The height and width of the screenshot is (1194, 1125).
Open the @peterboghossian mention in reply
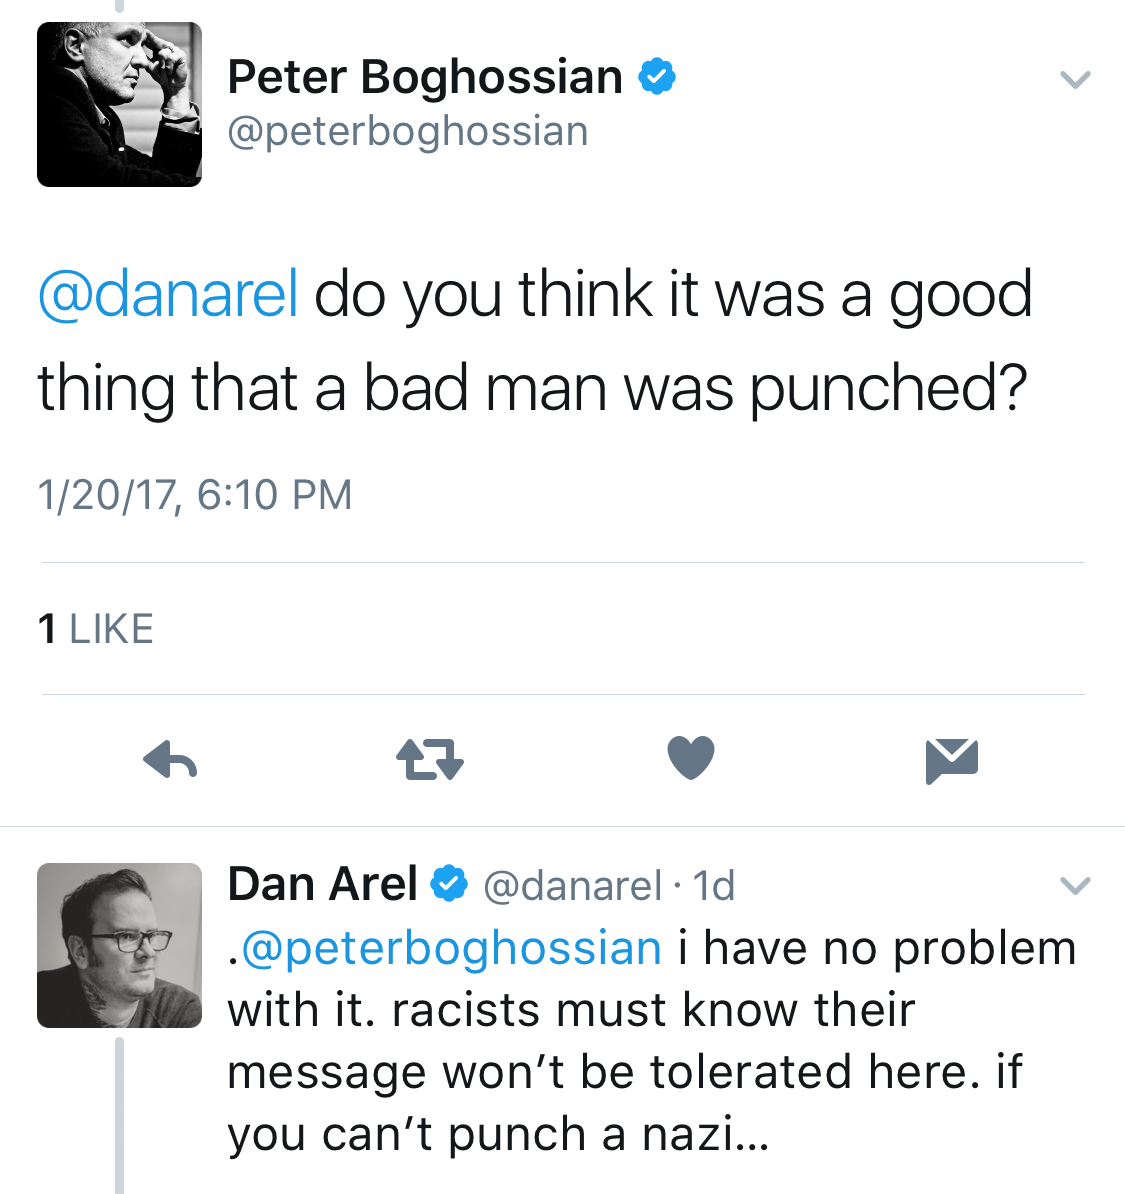(x=451, y=949)
